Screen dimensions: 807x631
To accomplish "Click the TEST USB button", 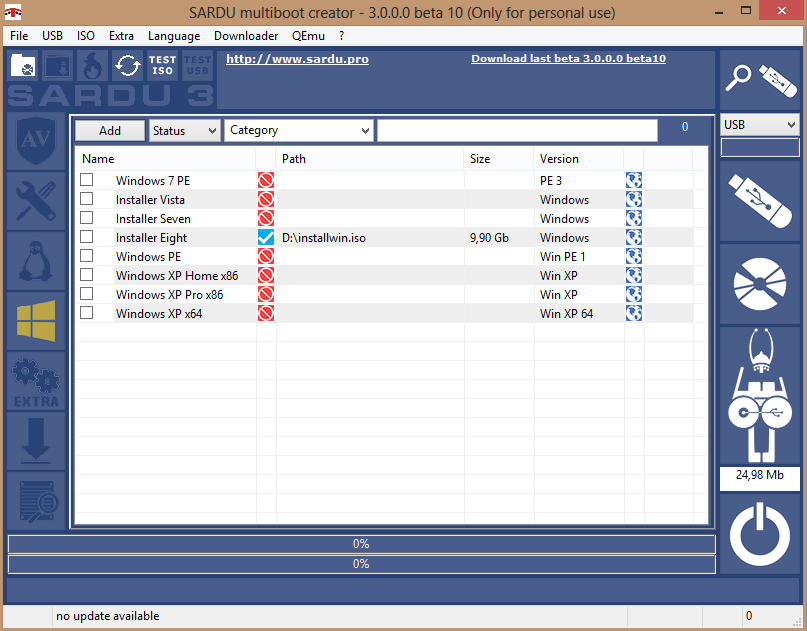I will (197, 65).
